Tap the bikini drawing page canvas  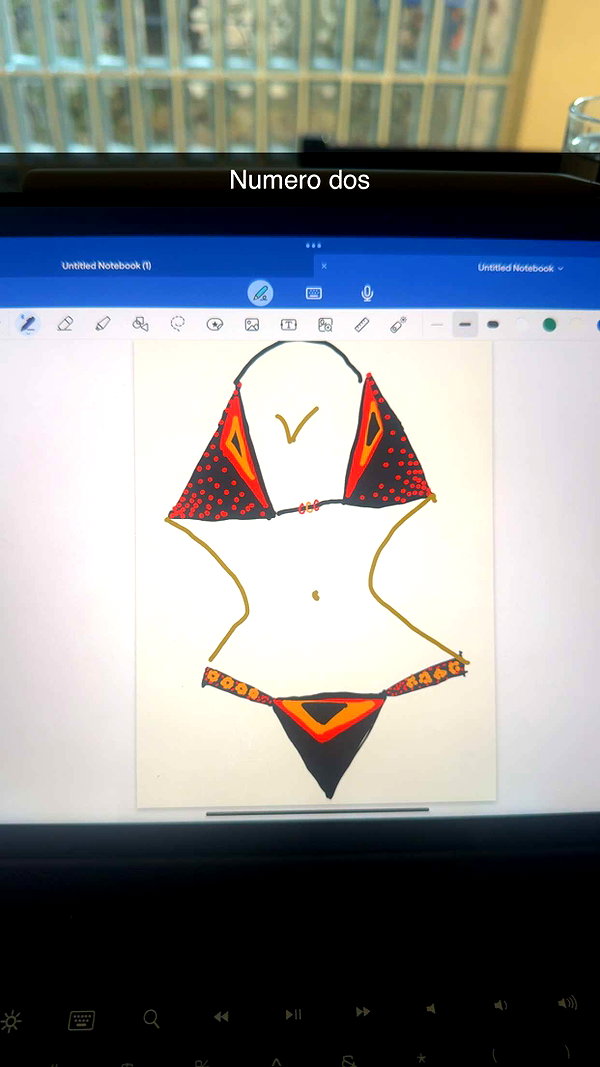click(x=315, y=573)
